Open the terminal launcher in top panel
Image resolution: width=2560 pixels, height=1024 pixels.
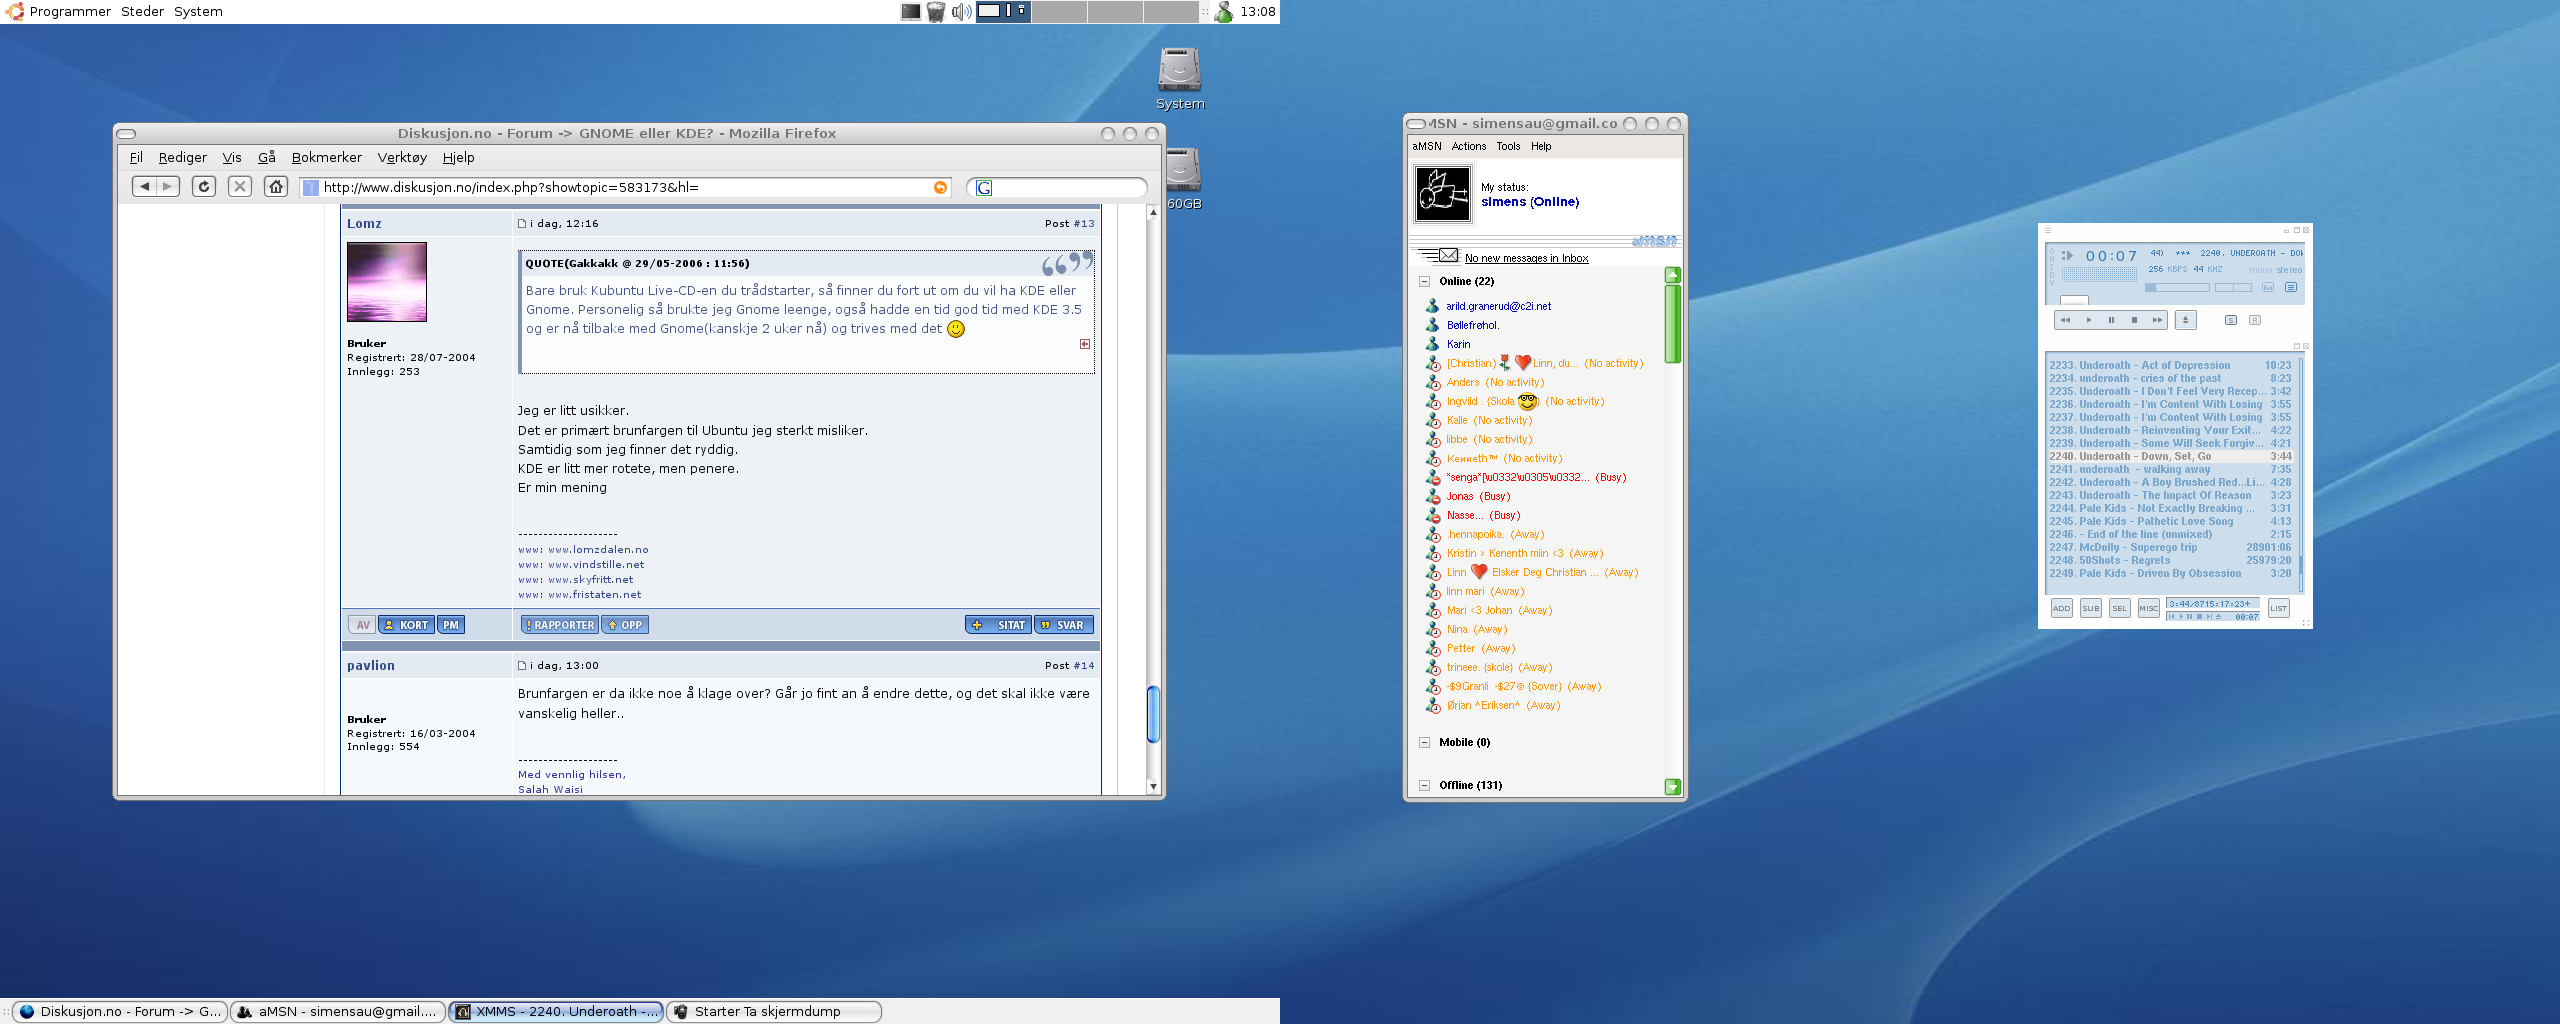tap(910, 11)
